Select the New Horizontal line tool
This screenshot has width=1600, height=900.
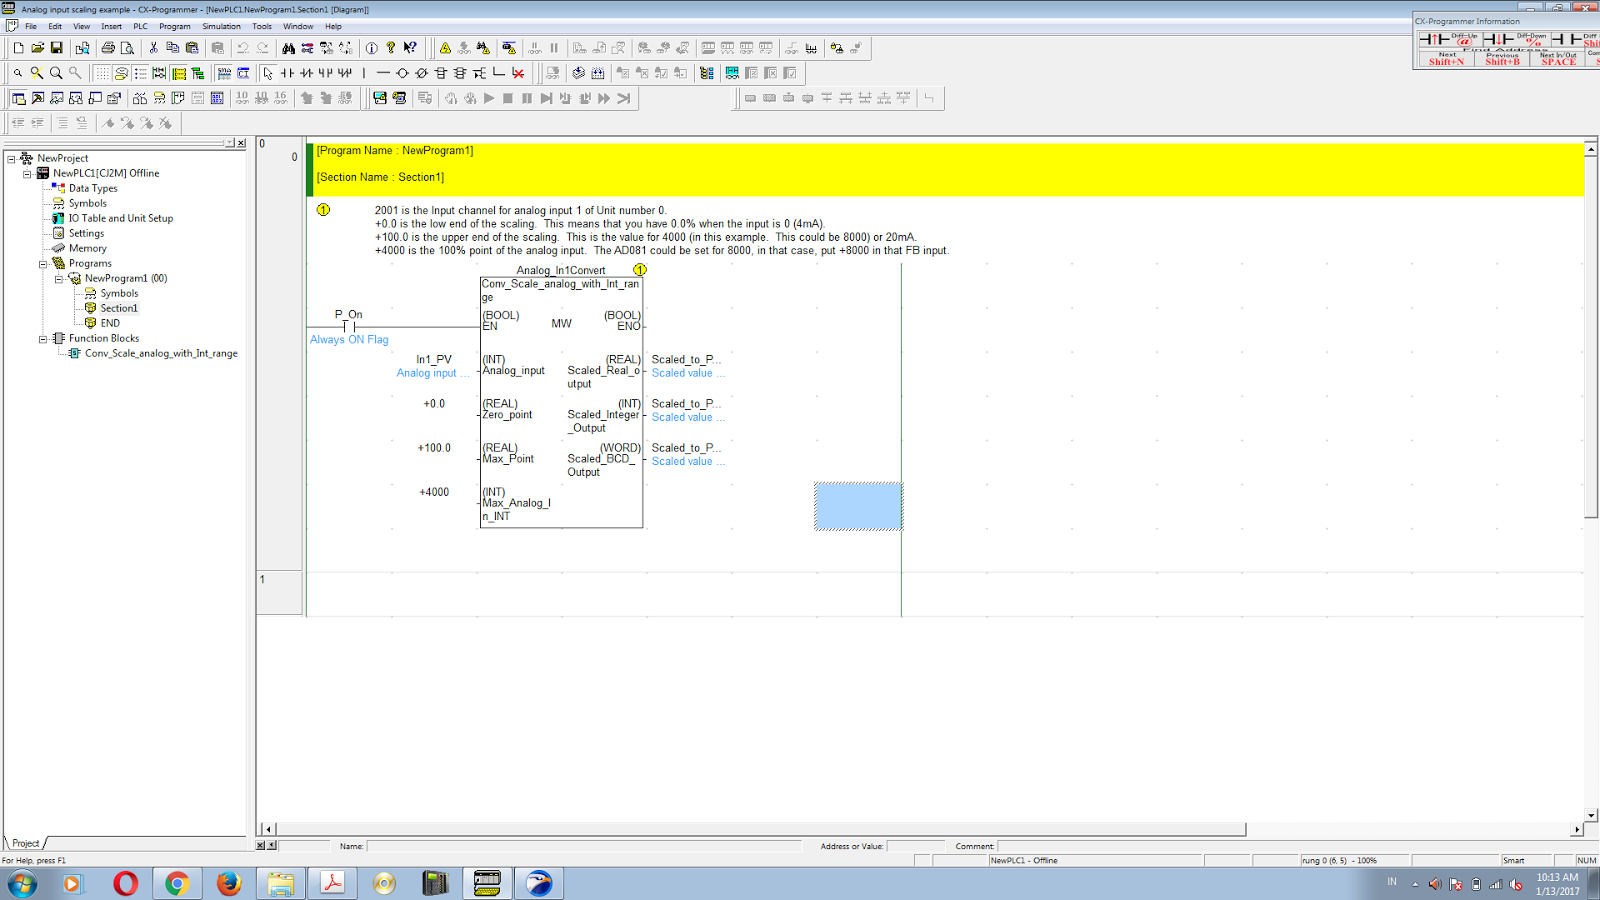[383, 73]
